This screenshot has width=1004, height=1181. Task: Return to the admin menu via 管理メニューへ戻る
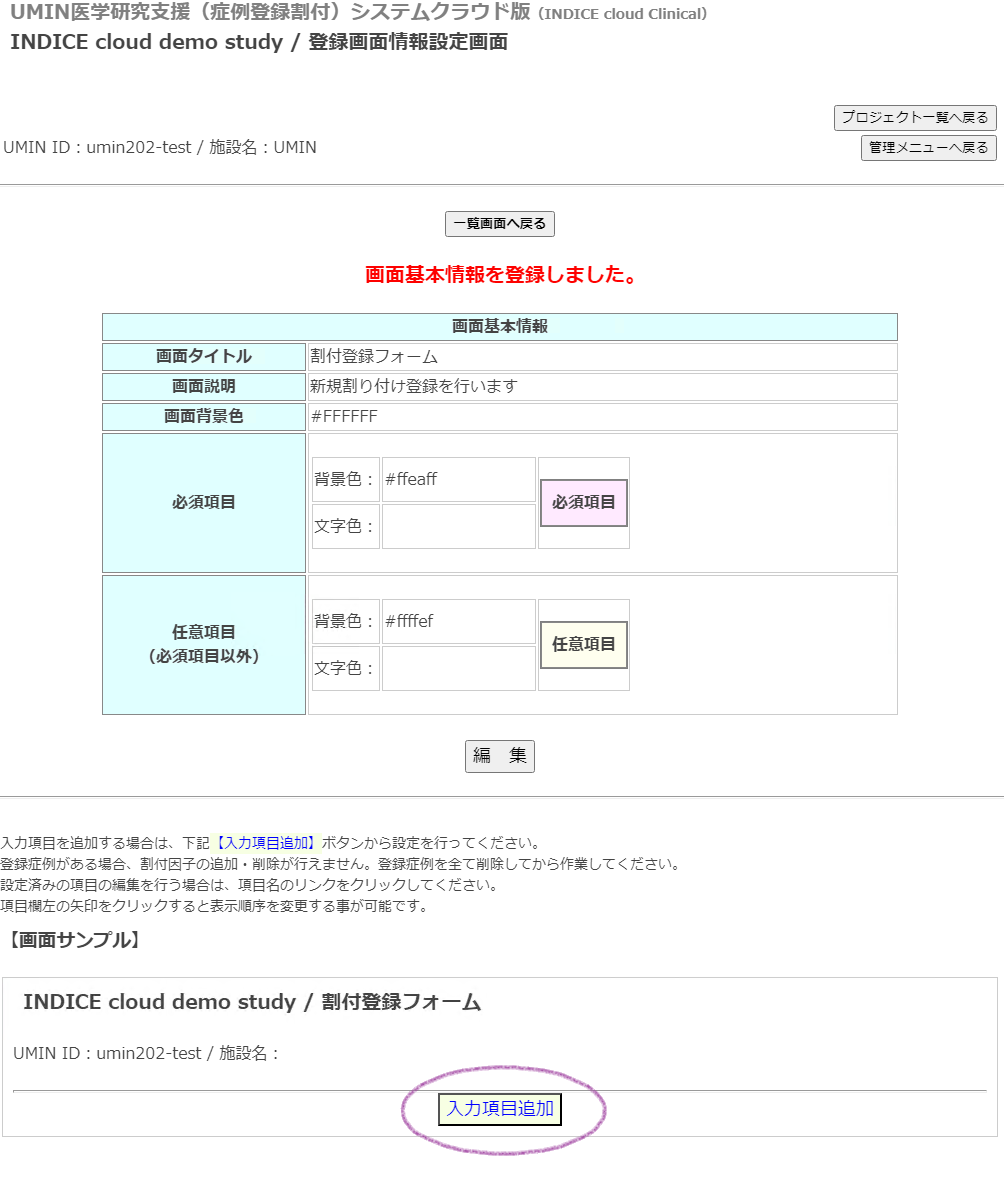pos(928,148)
